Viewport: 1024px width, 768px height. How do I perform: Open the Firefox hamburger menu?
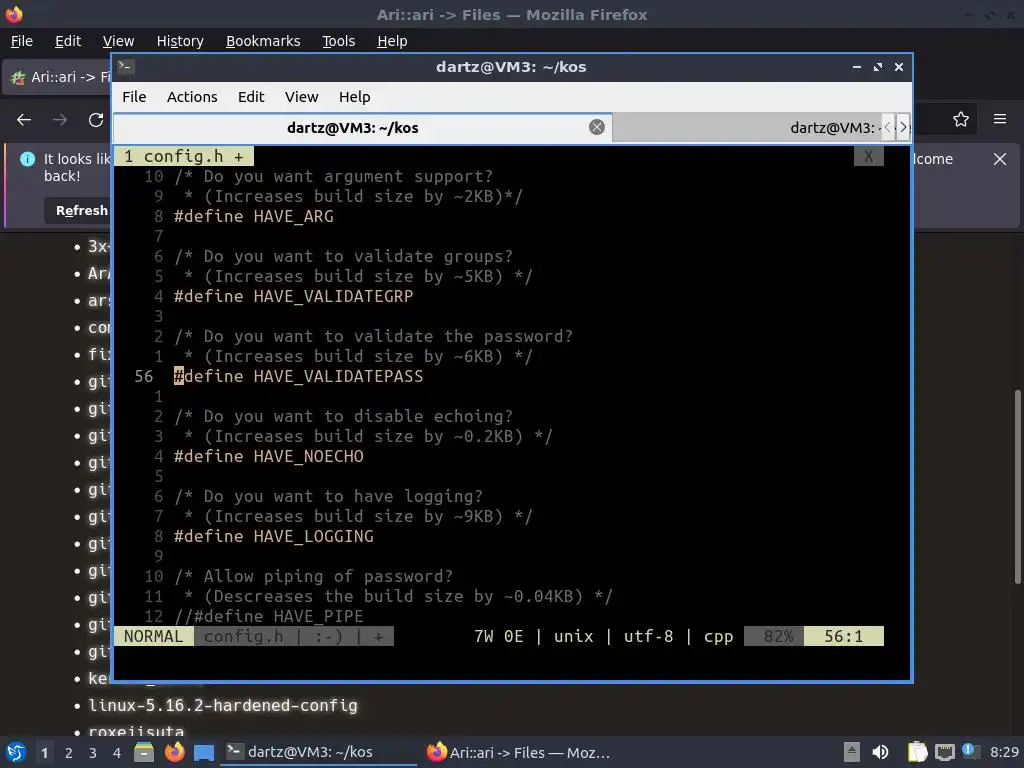tap(999, 120)
